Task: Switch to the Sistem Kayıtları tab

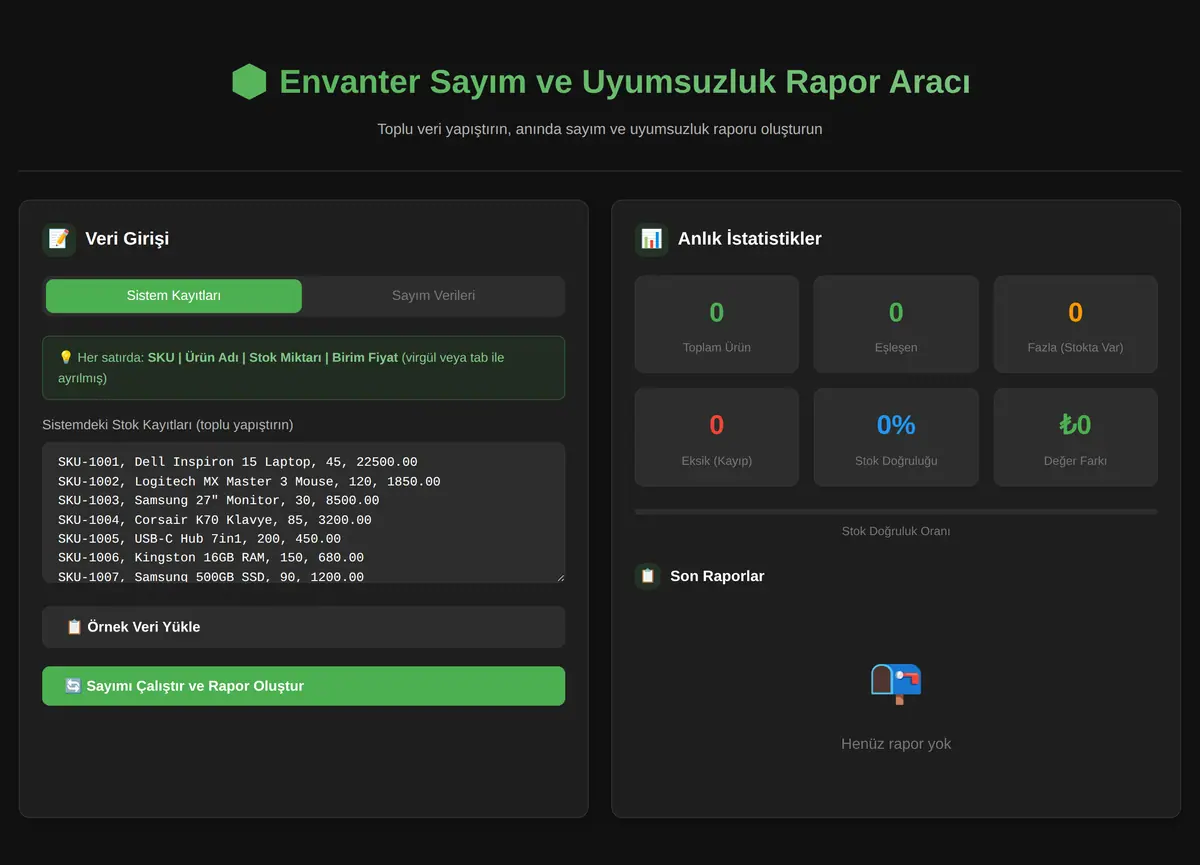Action: 174,296
